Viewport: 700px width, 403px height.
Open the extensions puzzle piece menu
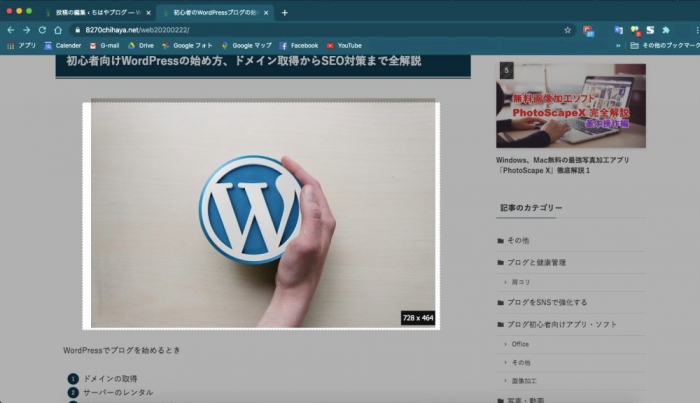(x=666, y=30)
